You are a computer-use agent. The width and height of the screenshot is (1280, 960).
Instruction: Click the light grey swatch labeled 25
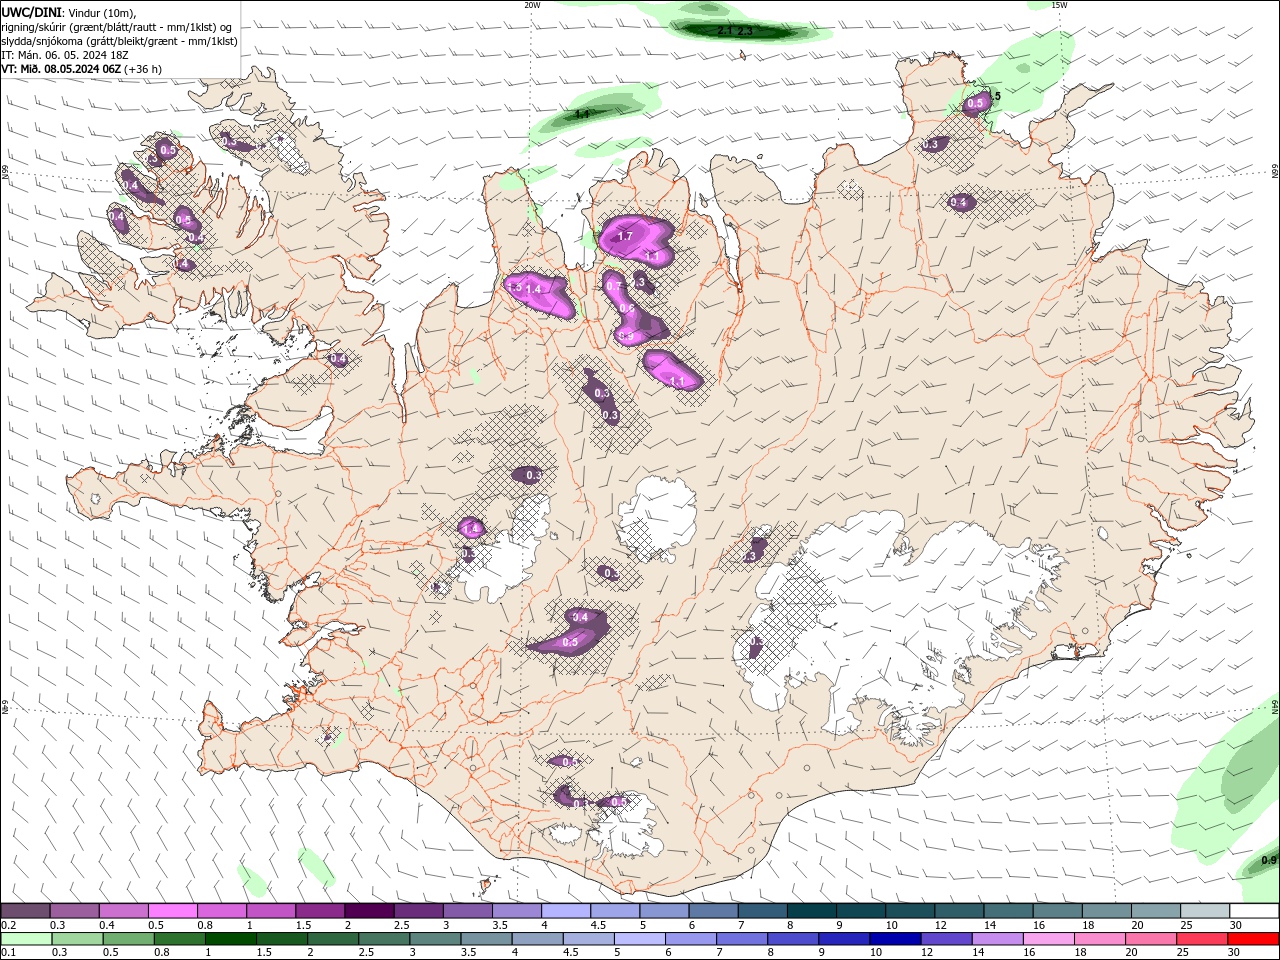click(1206, 911)
